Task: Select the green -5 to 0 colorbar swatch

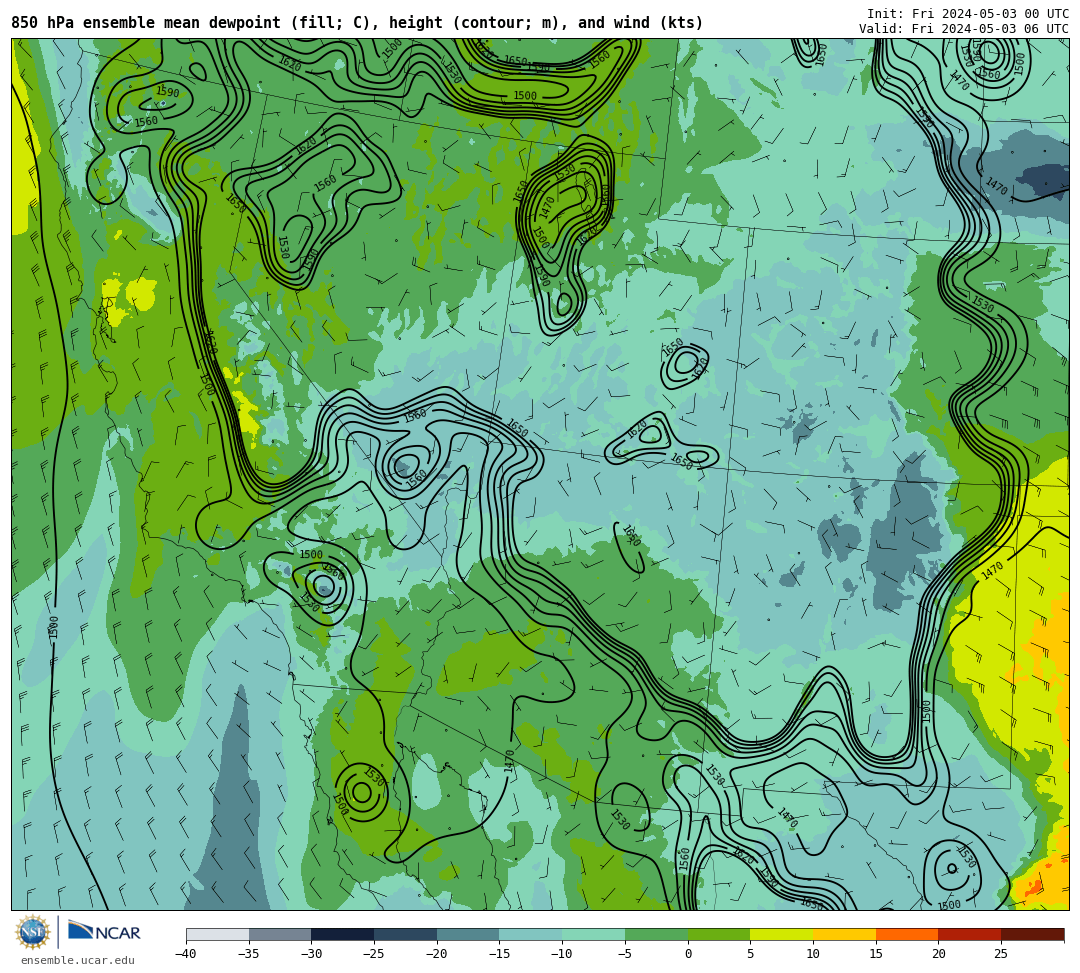Action: 656,934
